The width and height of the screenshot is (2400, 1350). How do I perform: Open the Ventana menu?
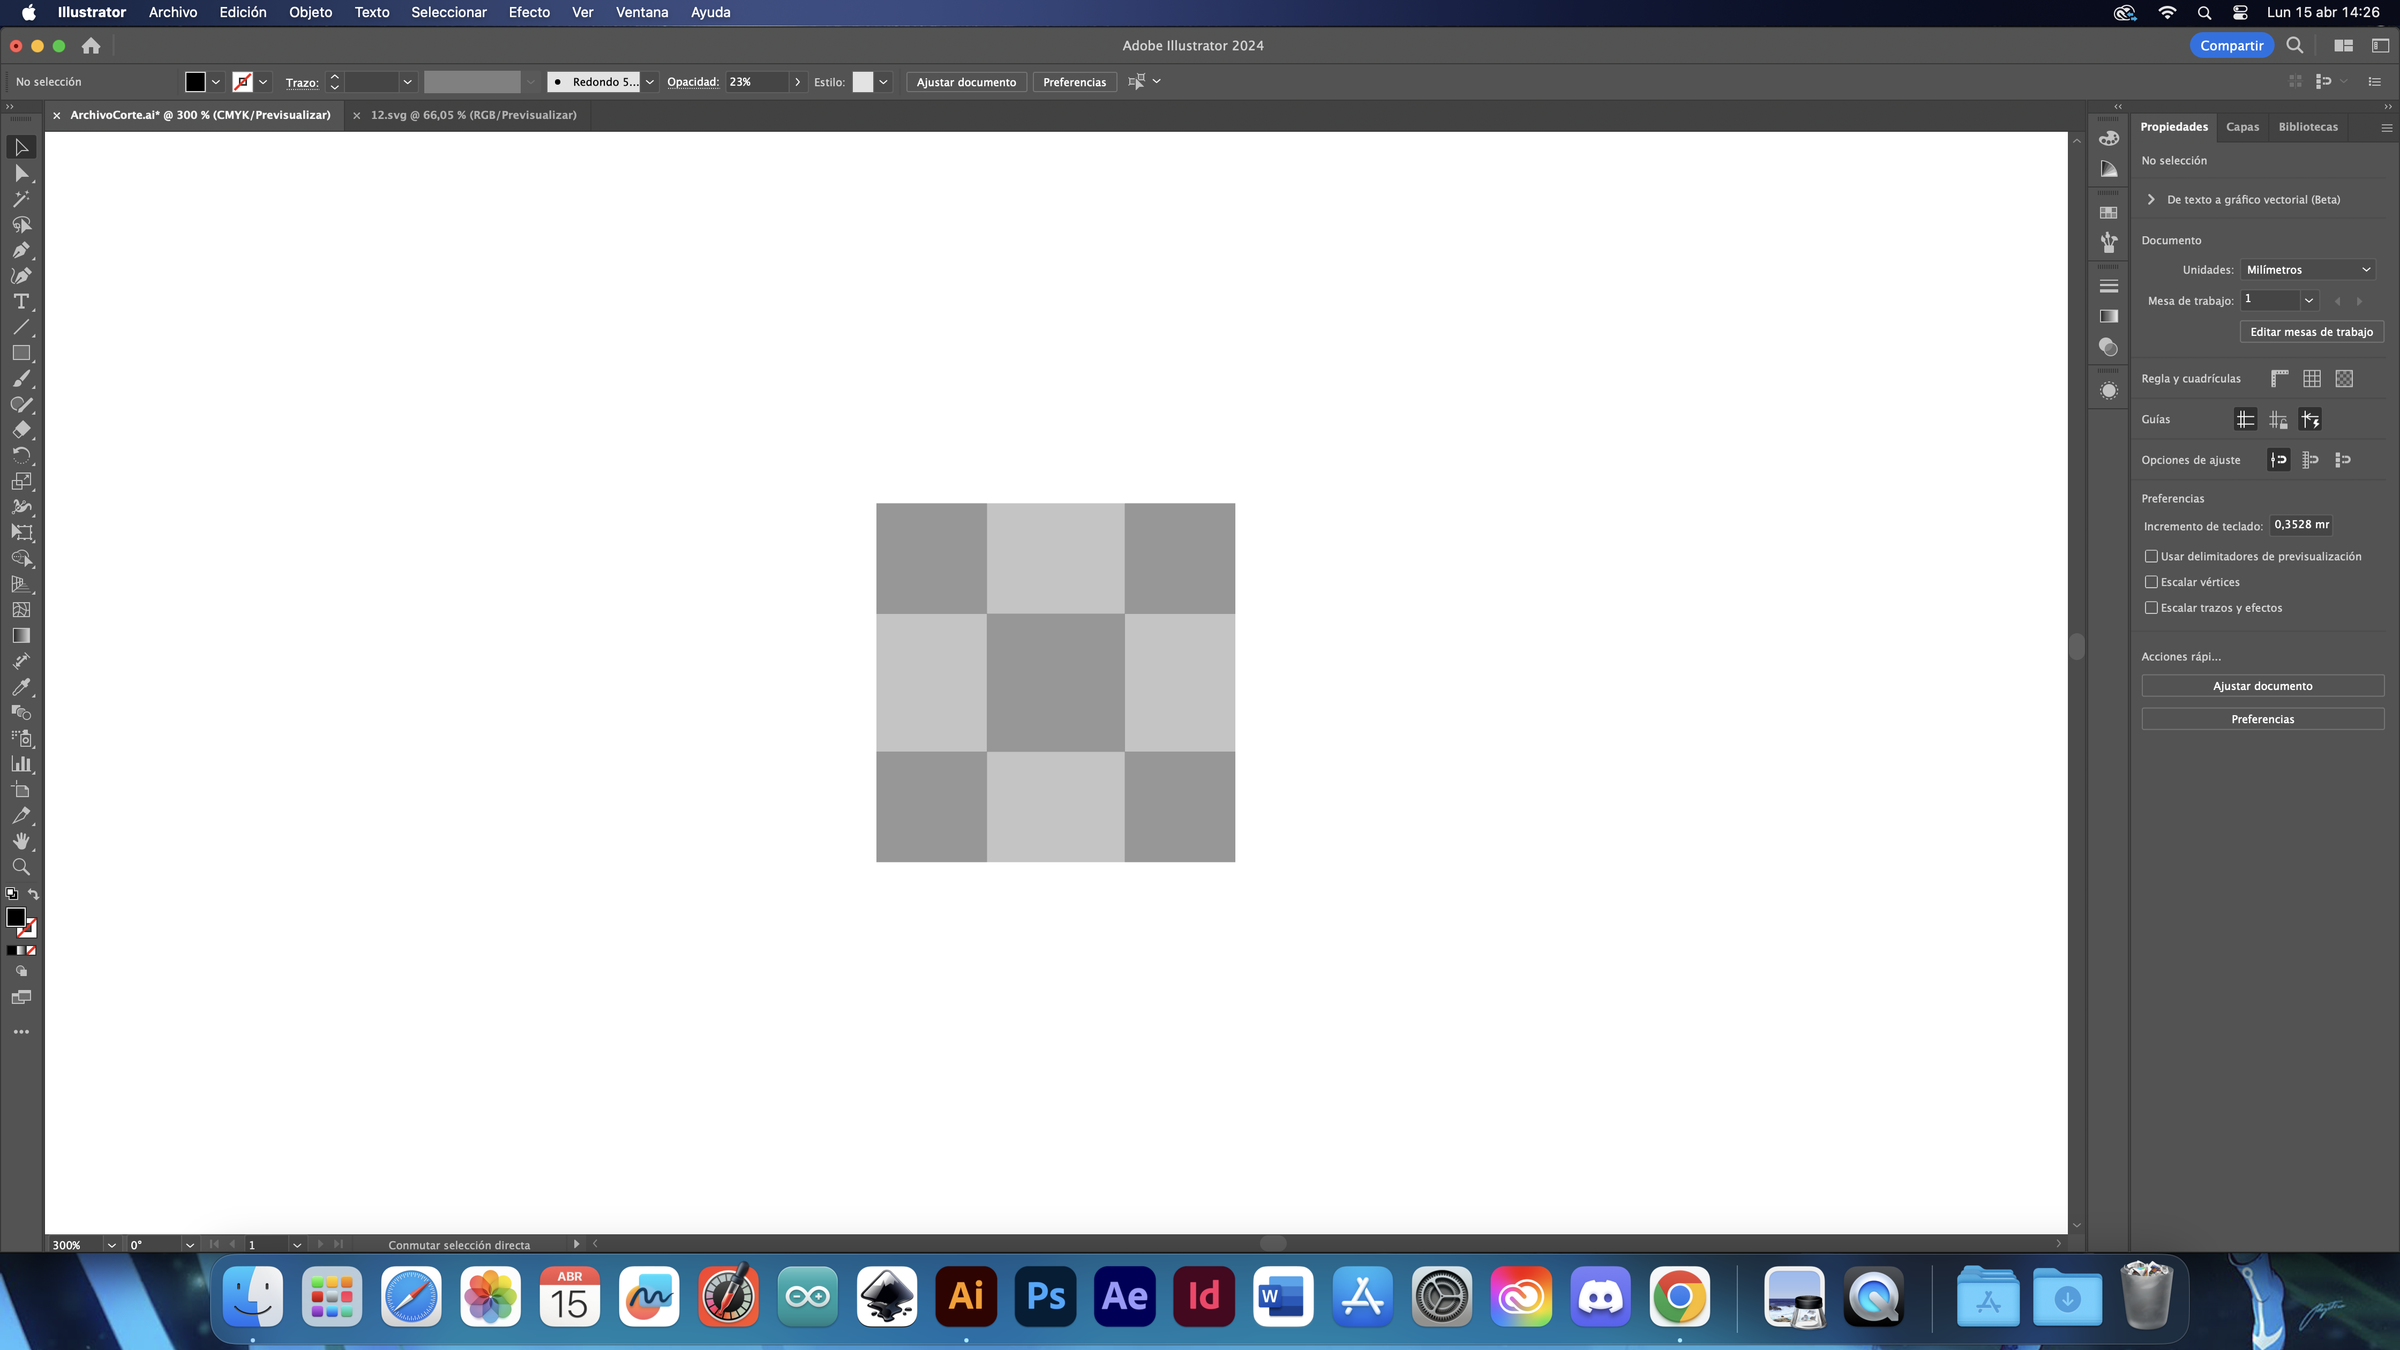point(642,13)
